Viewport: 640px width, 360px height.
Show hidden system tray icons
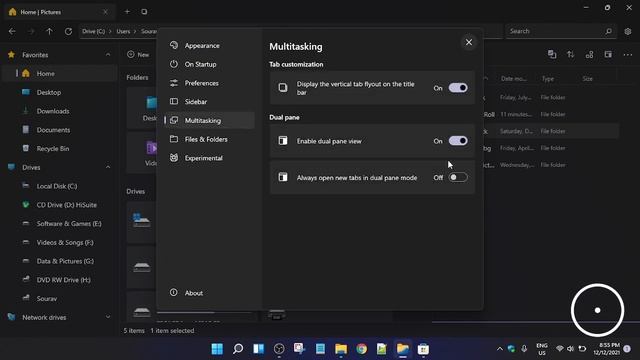[x=500, y=349]
